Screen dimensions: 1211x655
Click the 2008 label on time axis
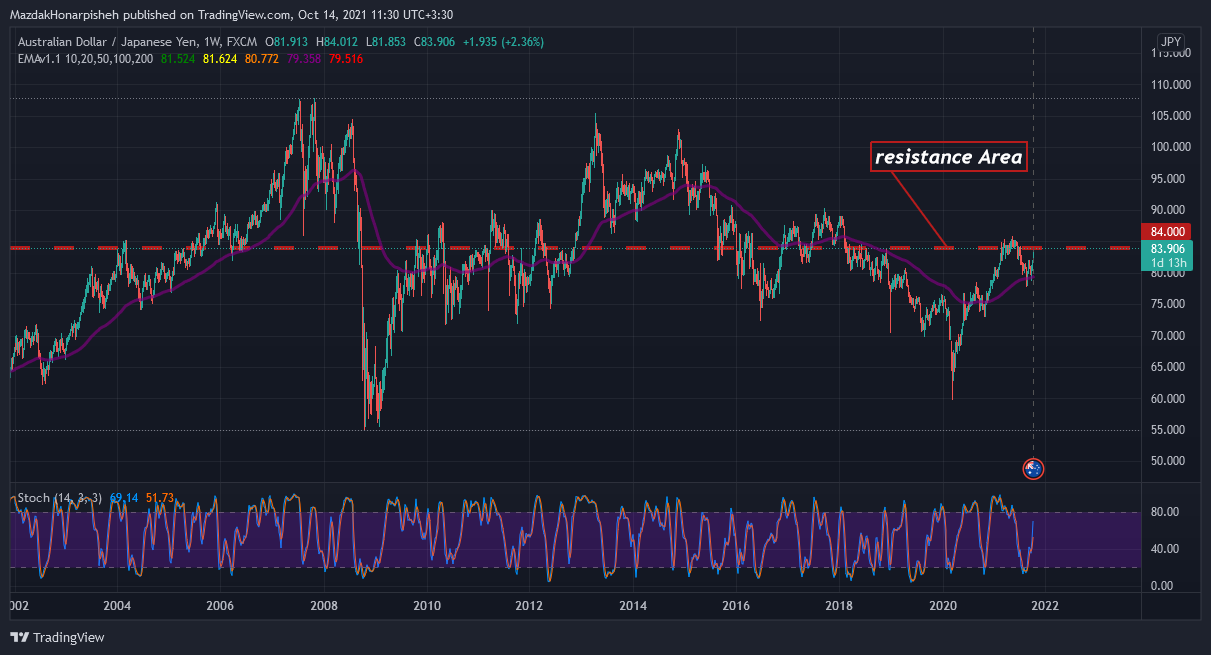323,606
